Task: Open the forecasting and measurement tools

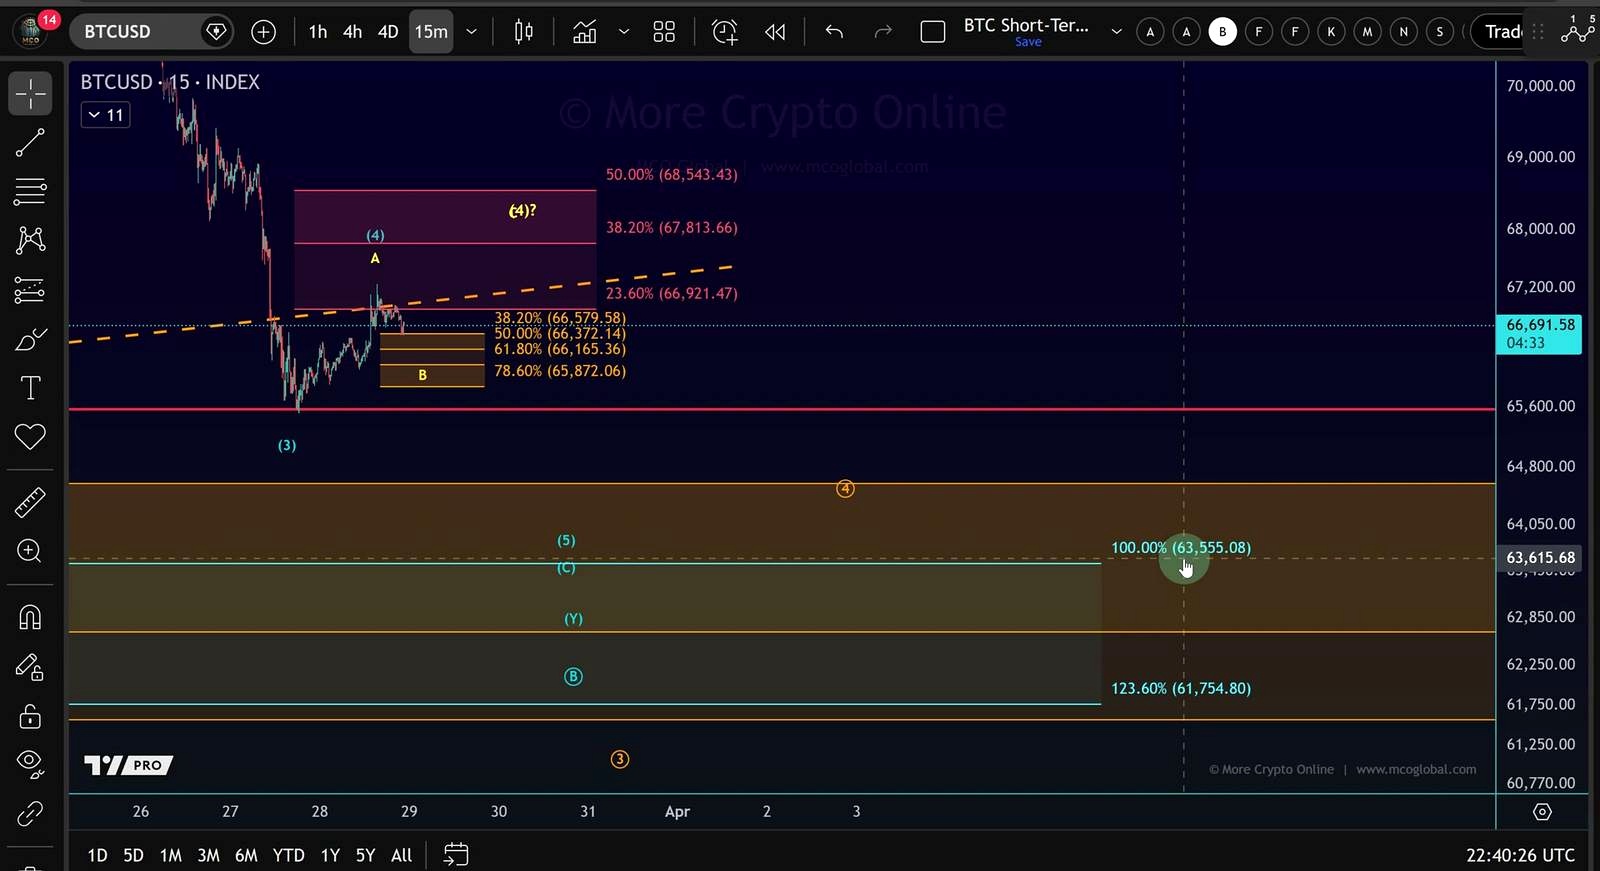Action: (30, 290)
